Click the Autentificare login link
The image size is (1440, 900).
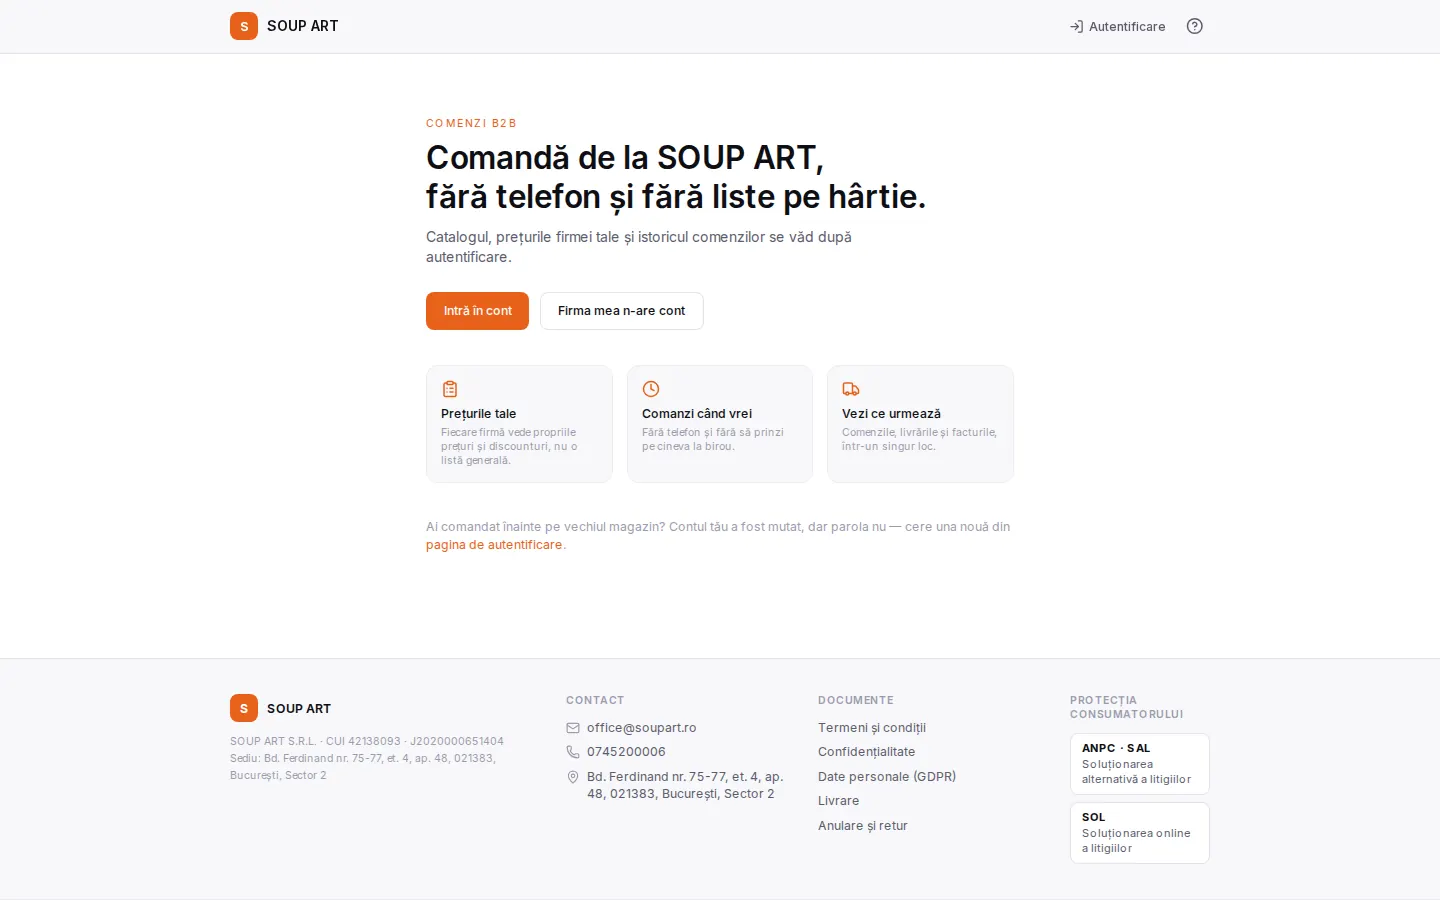1117,26
